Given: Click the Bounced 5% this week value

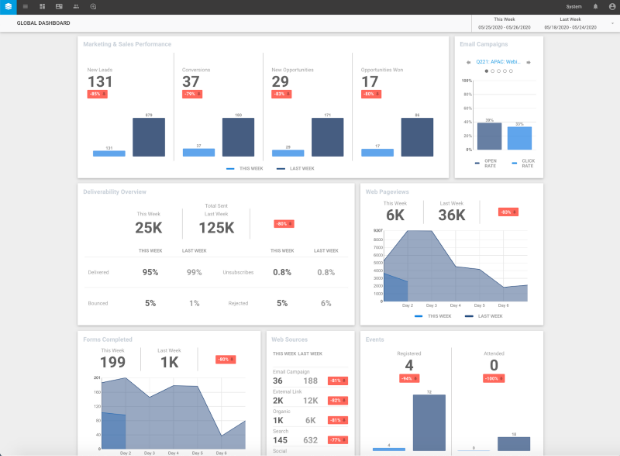Looking at the screenshot, I should [x=150, y=303].
